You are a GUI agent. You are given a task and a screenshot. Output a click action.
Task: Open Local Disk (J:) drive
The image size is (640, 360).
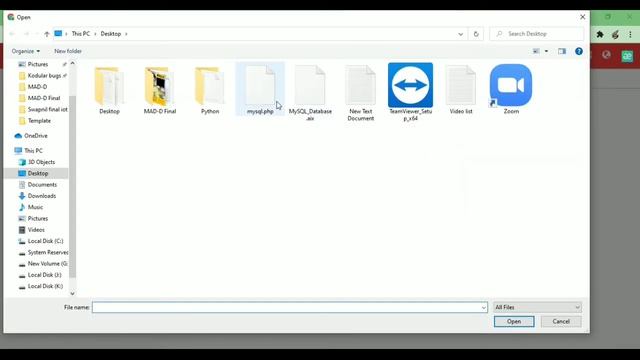point(44,275)
